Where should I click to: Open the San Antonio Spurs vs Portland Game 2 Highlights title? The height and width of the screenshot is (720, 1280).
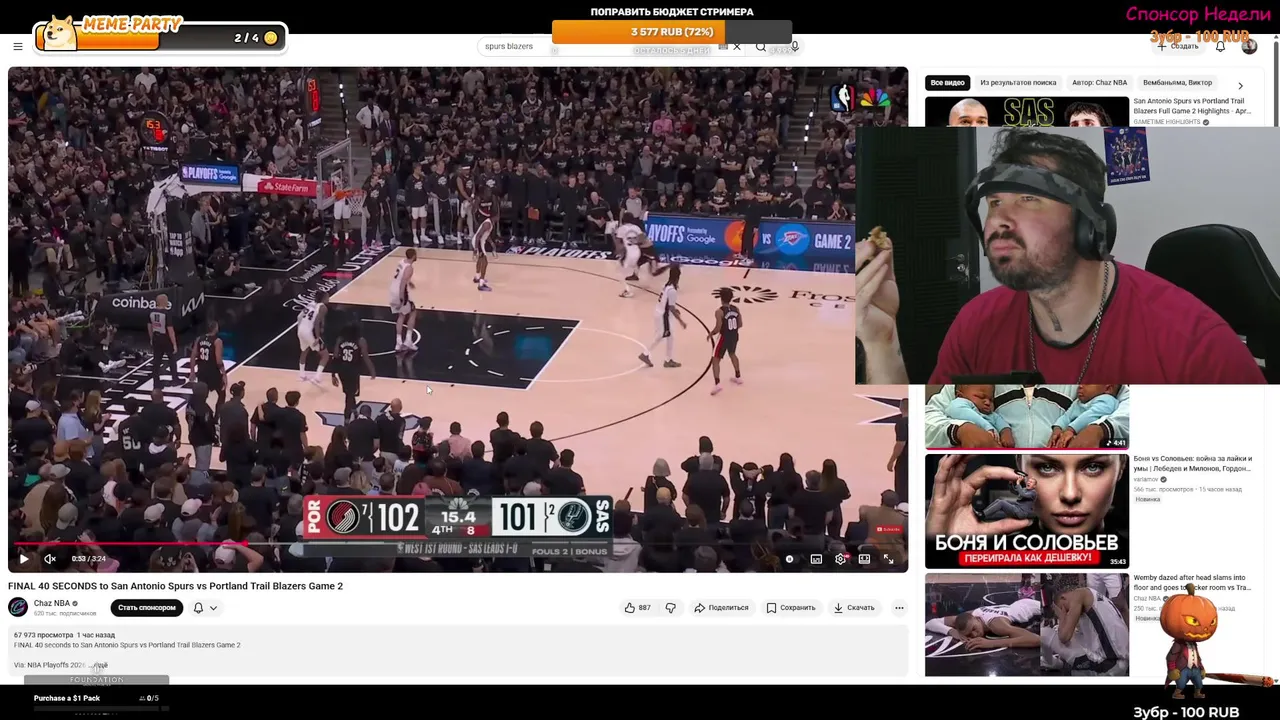1191,106
